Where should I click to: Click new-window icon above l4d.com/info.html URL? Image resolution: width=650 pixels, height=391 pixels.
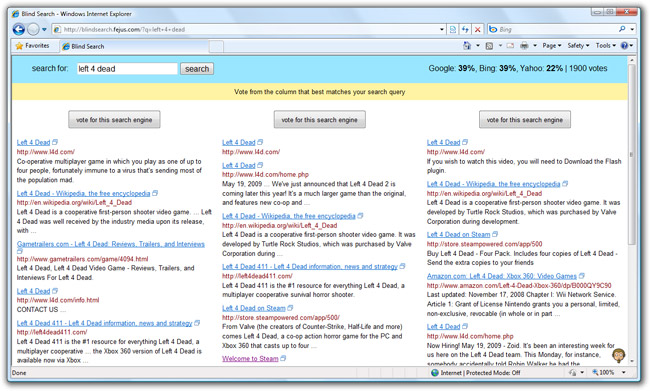55,291
